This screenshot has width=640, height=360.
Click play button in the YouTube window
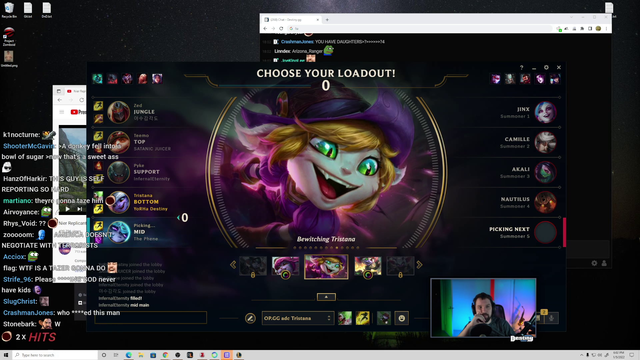pos(67,209)
